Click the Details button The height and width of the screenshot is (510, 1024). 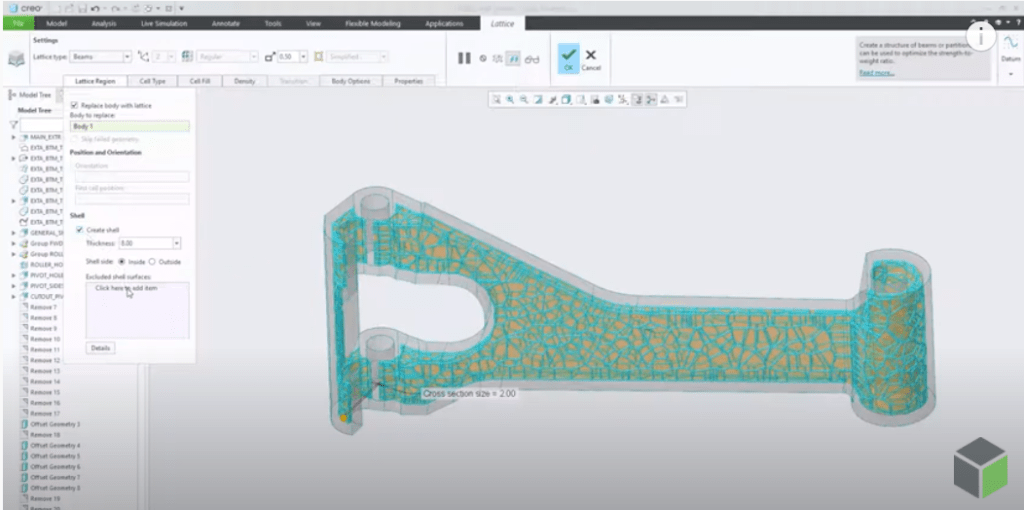[x=100, y=348]
